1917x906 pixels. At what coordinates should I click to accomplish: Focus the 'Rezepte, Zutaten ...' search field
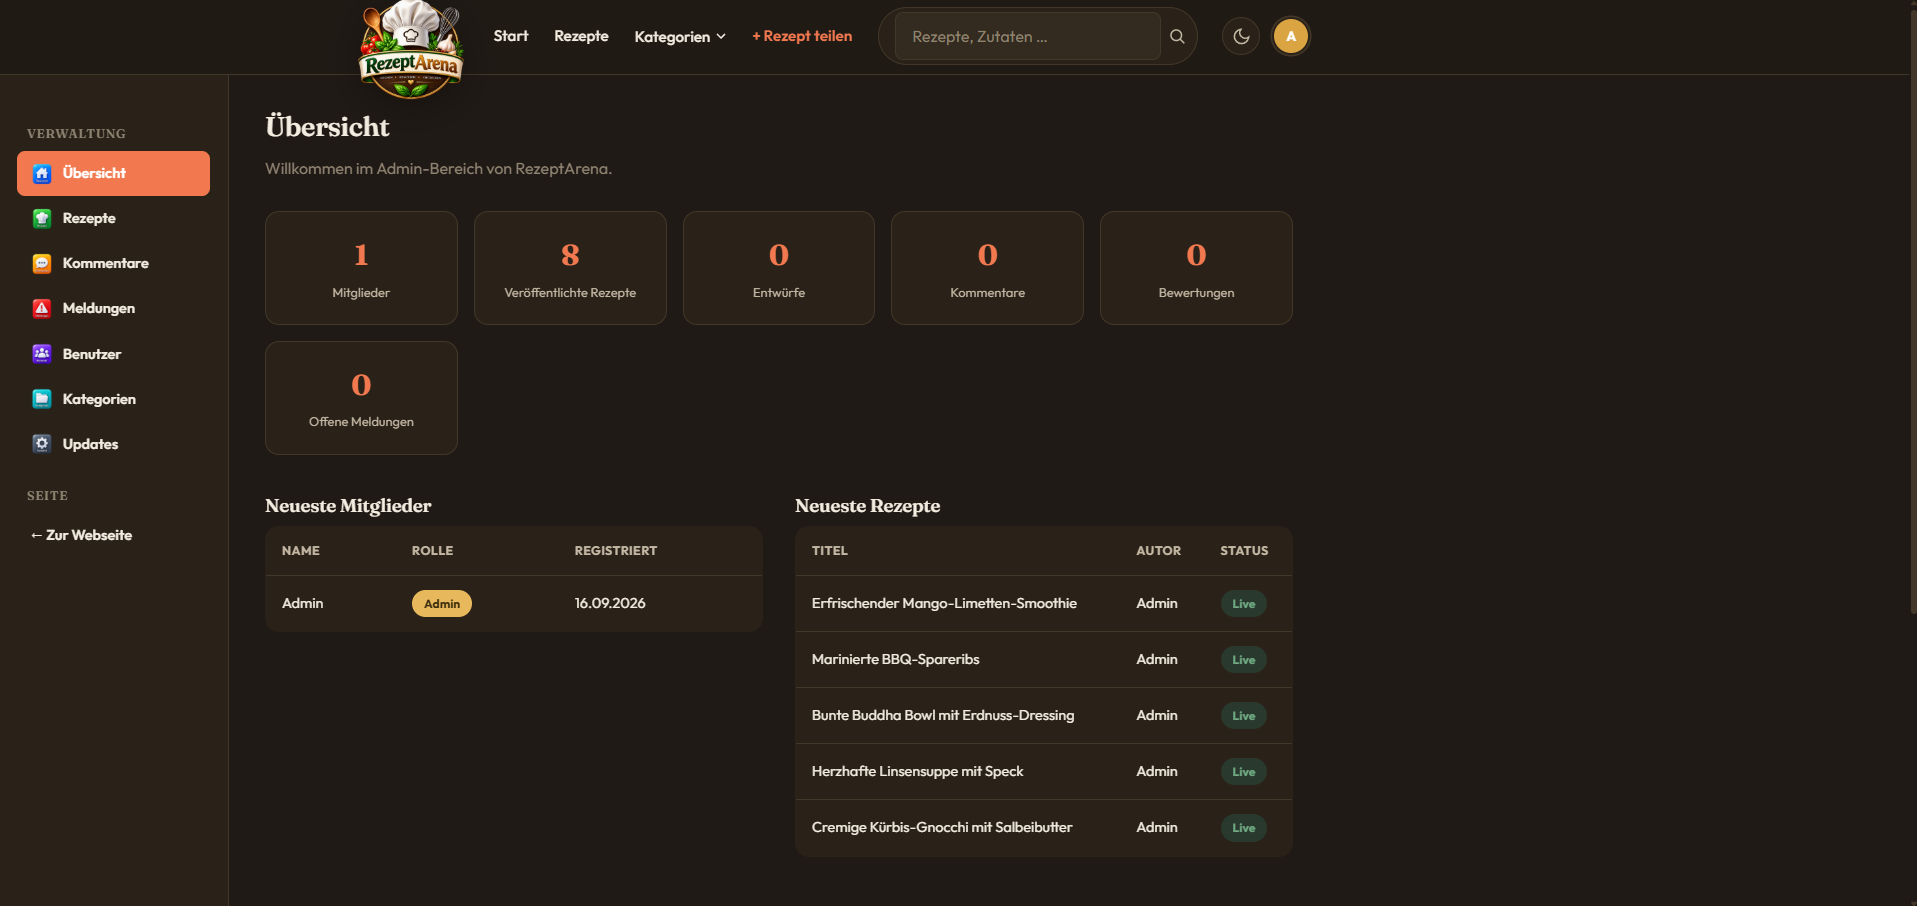click(1027, 37)
